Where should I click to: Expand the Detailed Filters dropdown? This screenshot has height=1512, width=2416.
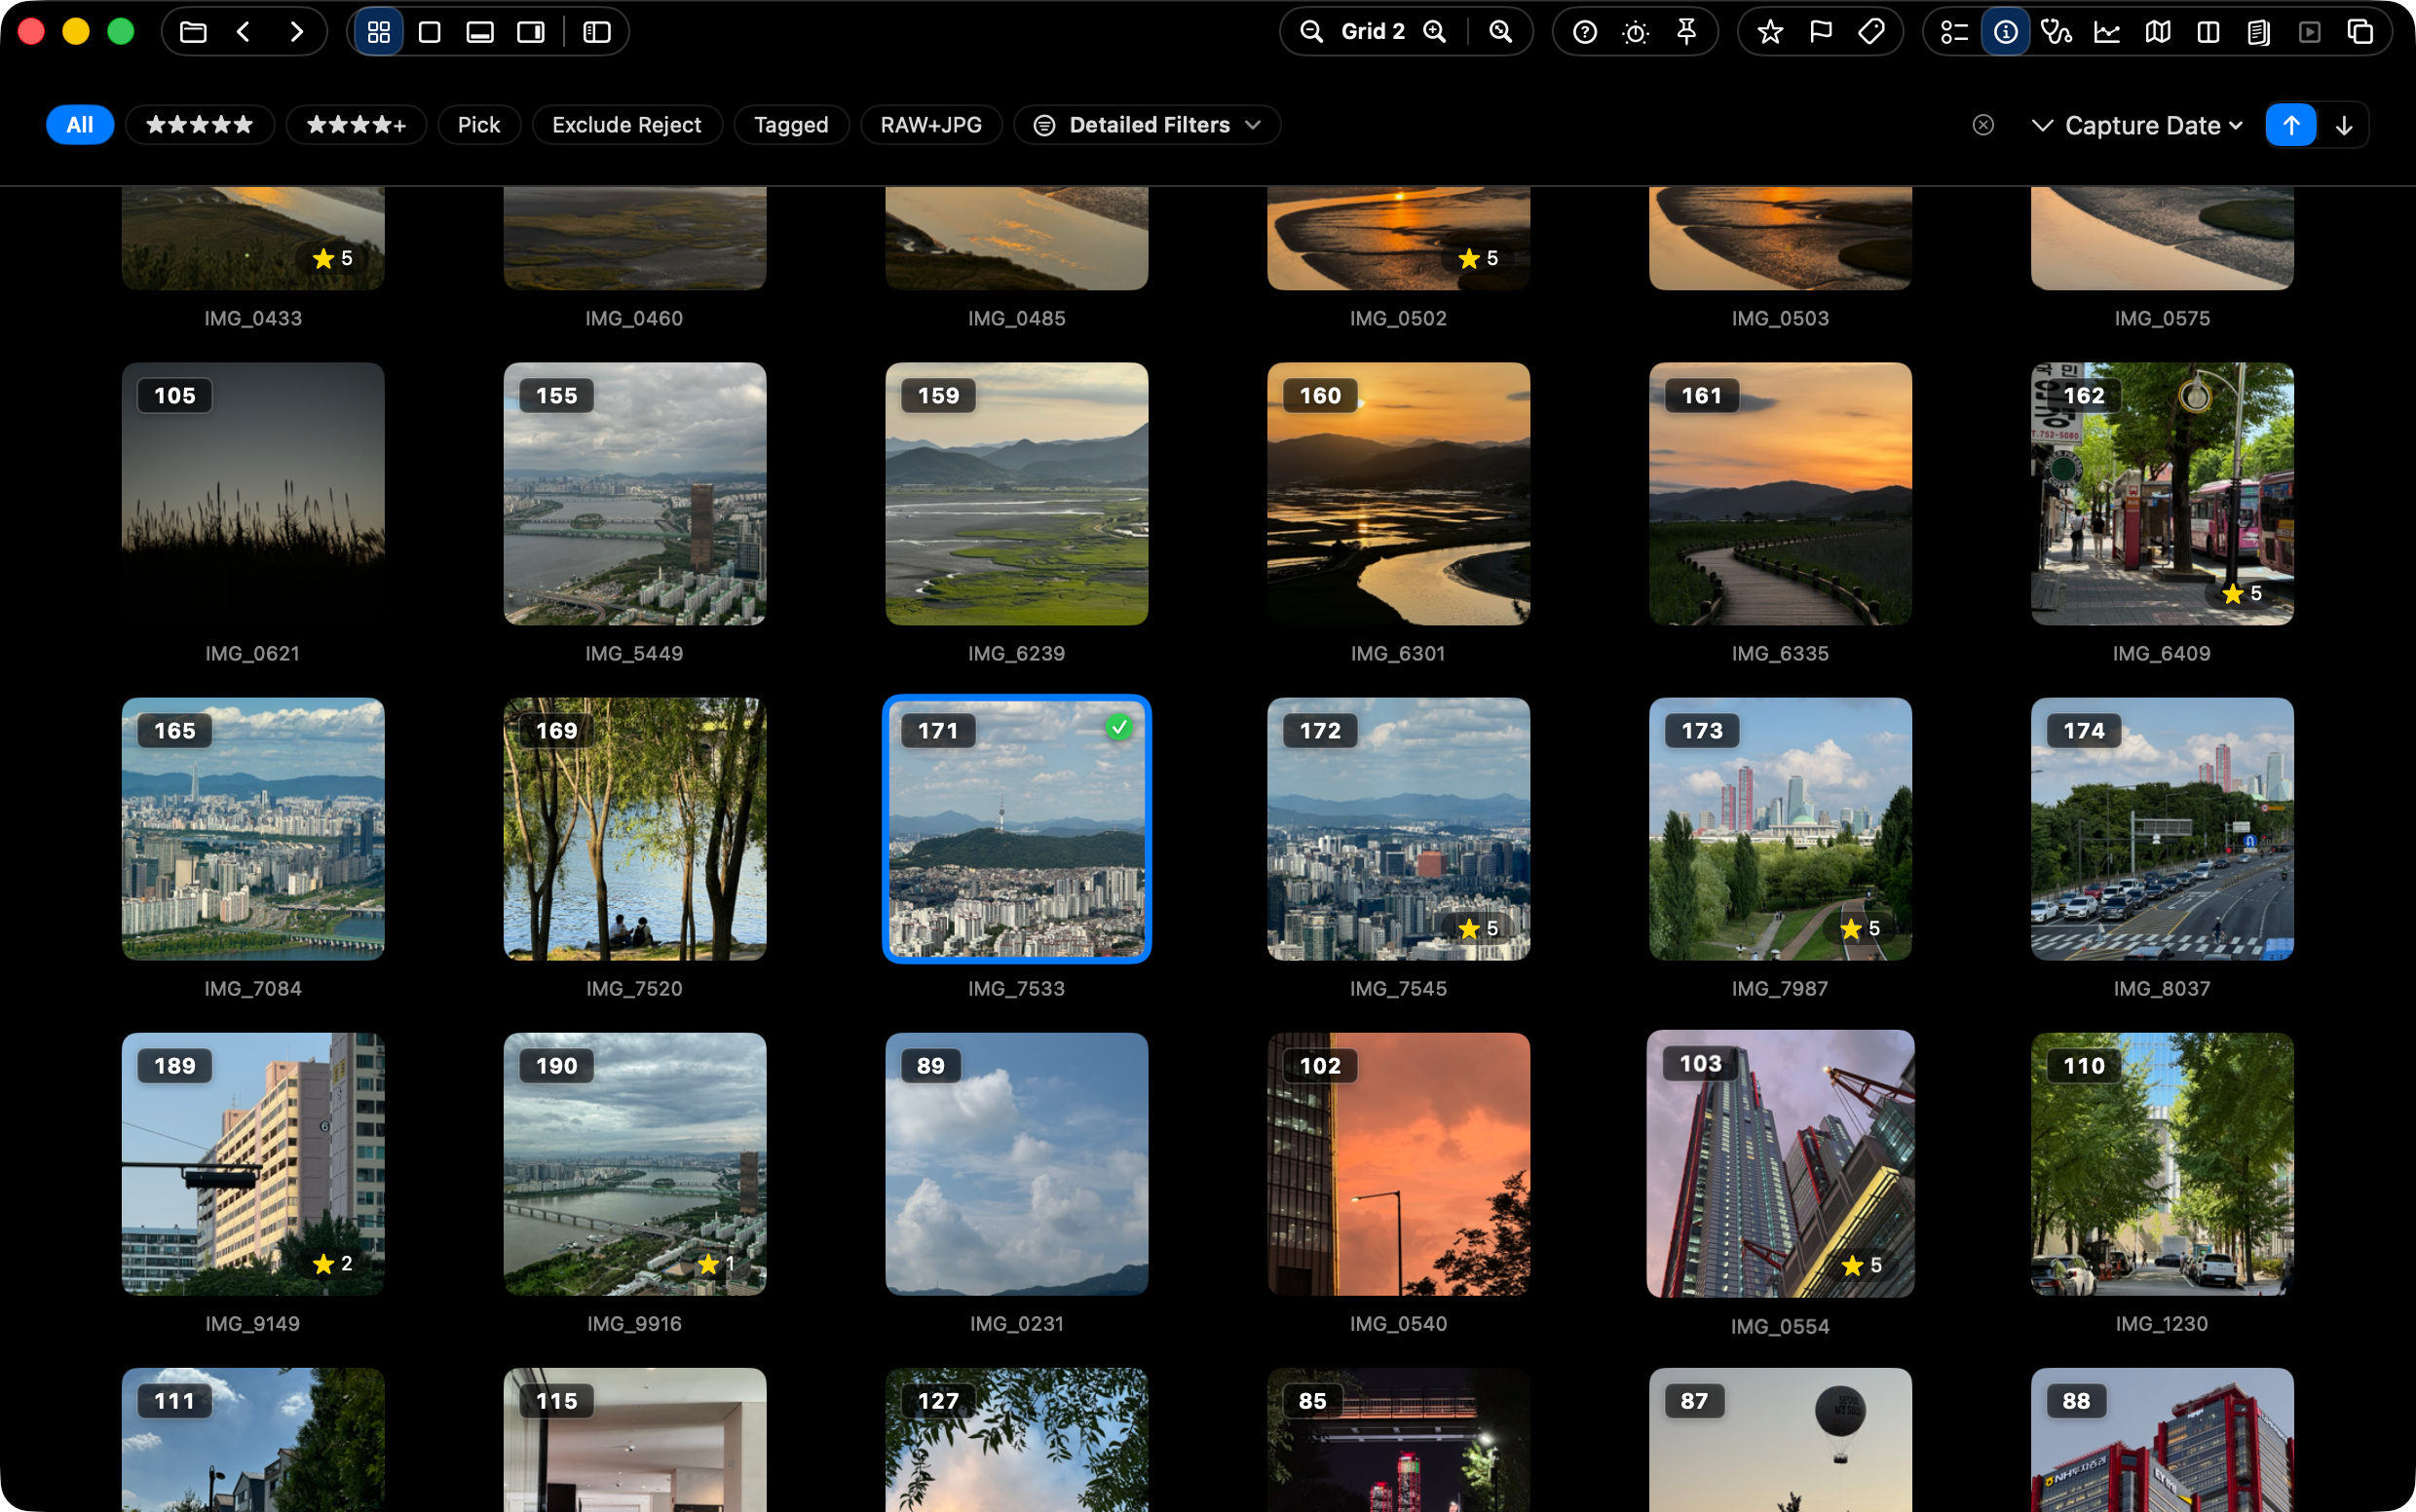coord(1147,125)
